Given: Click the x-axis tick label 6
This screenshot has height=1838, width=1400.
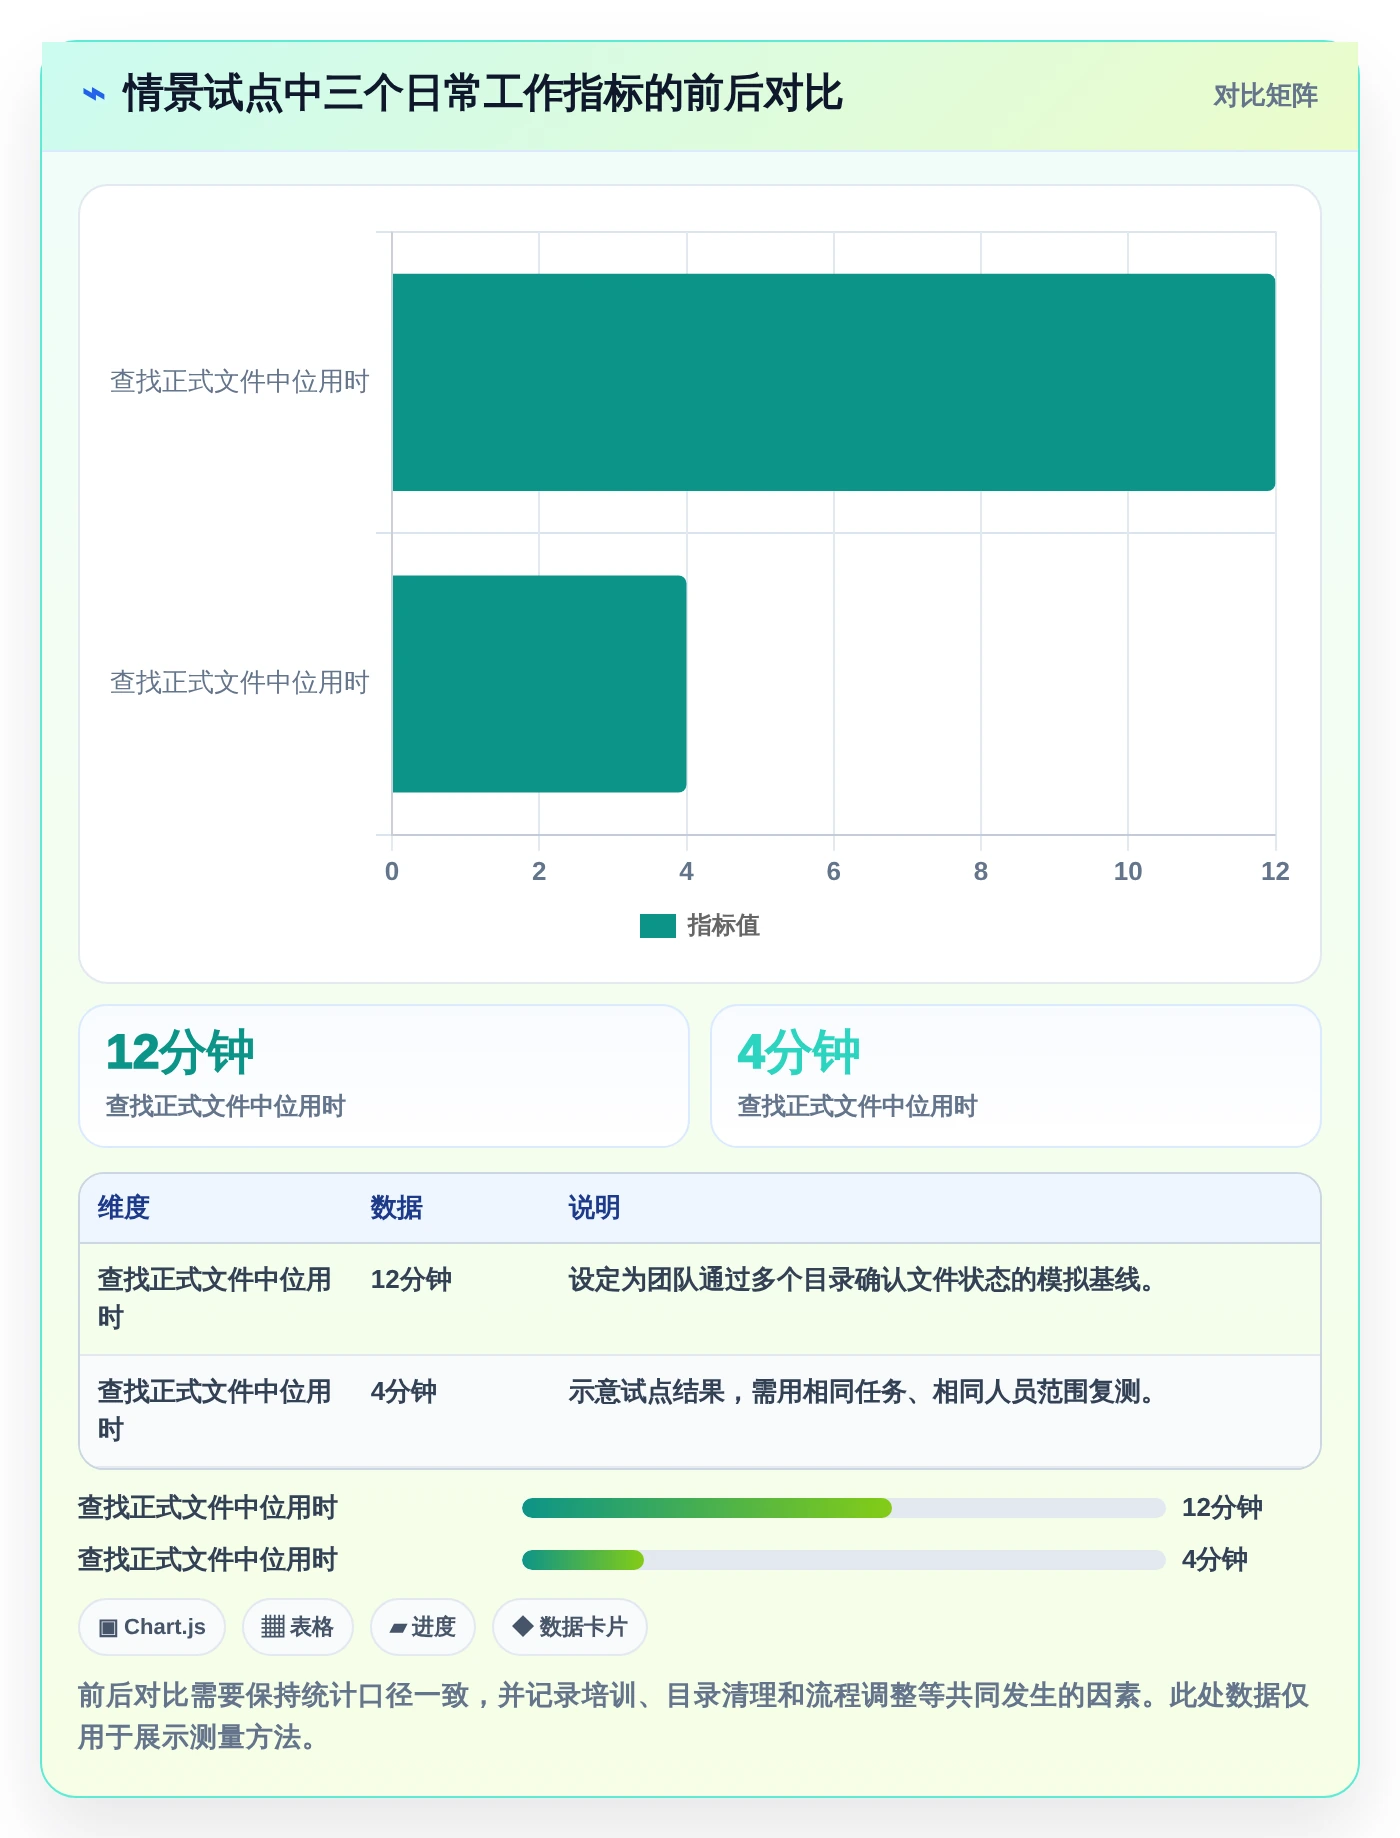Looking at the screenshot, I should [x=834, y=872].
